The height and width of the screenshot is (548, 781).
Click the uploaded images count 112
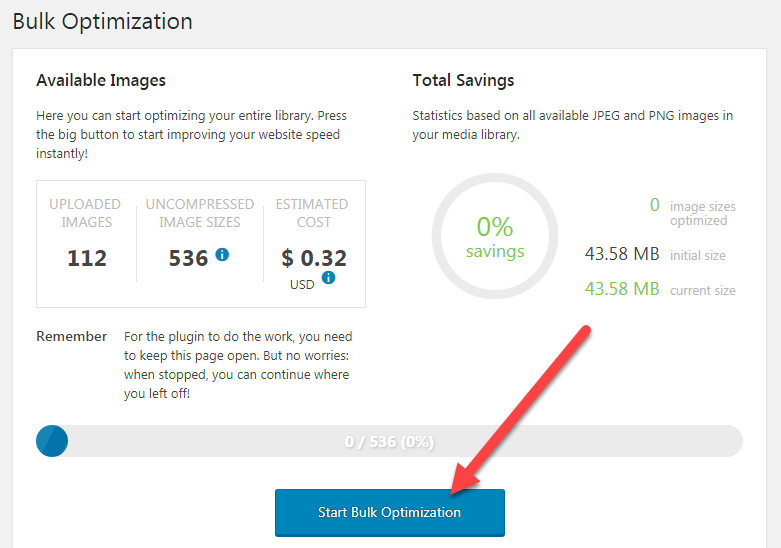87,258
